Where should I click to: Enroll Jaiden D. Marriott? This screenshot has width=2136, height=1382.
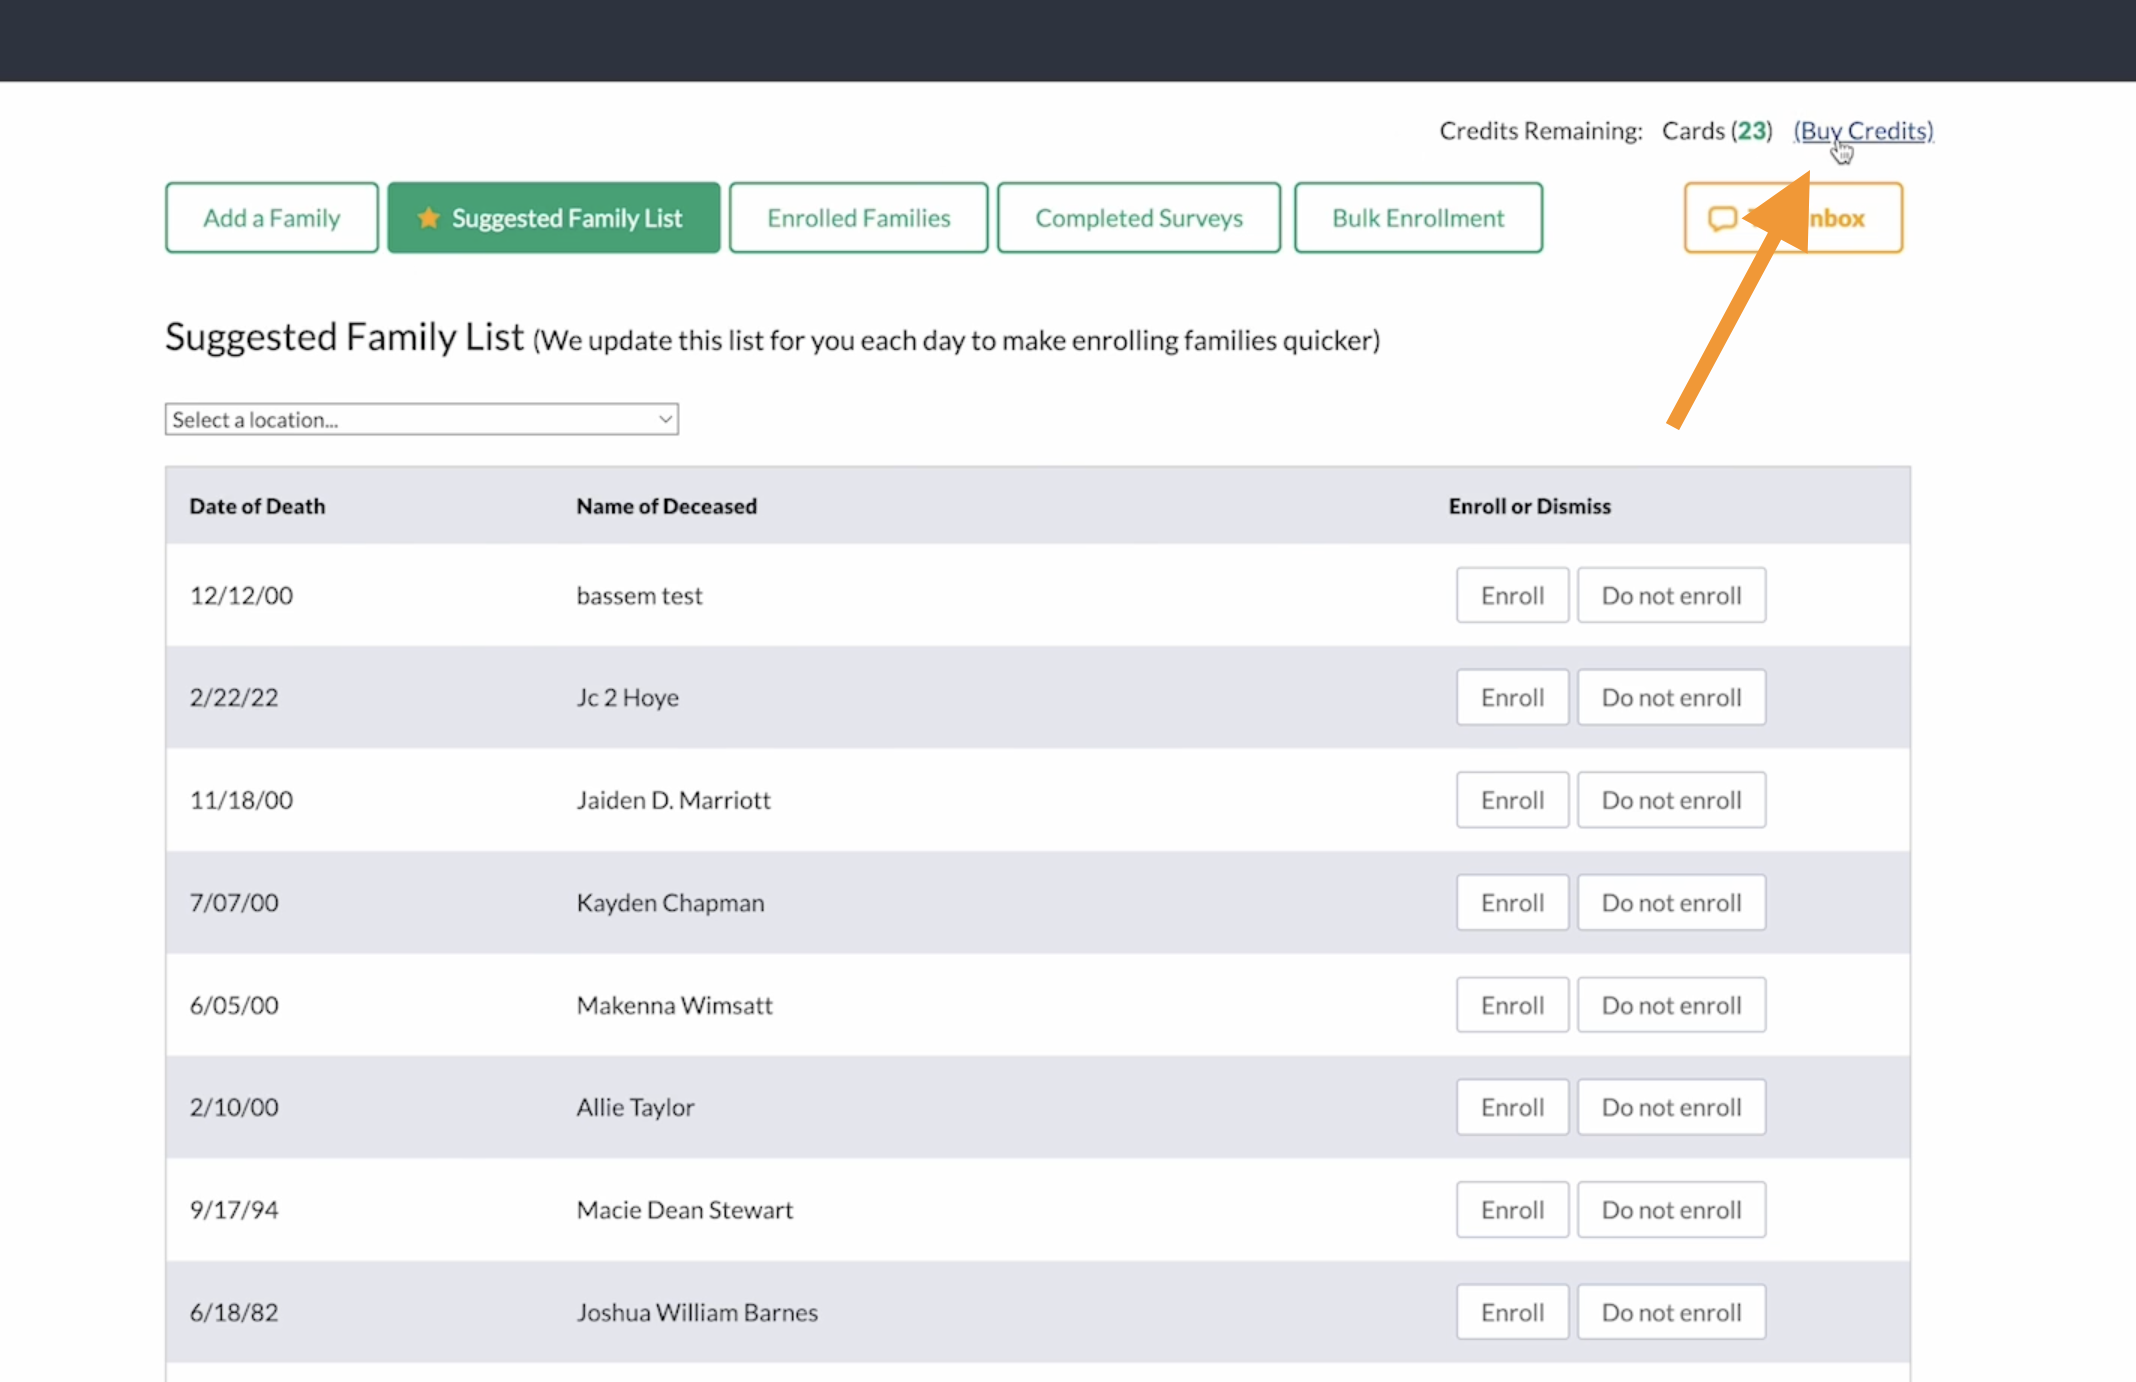(1512, 800)
